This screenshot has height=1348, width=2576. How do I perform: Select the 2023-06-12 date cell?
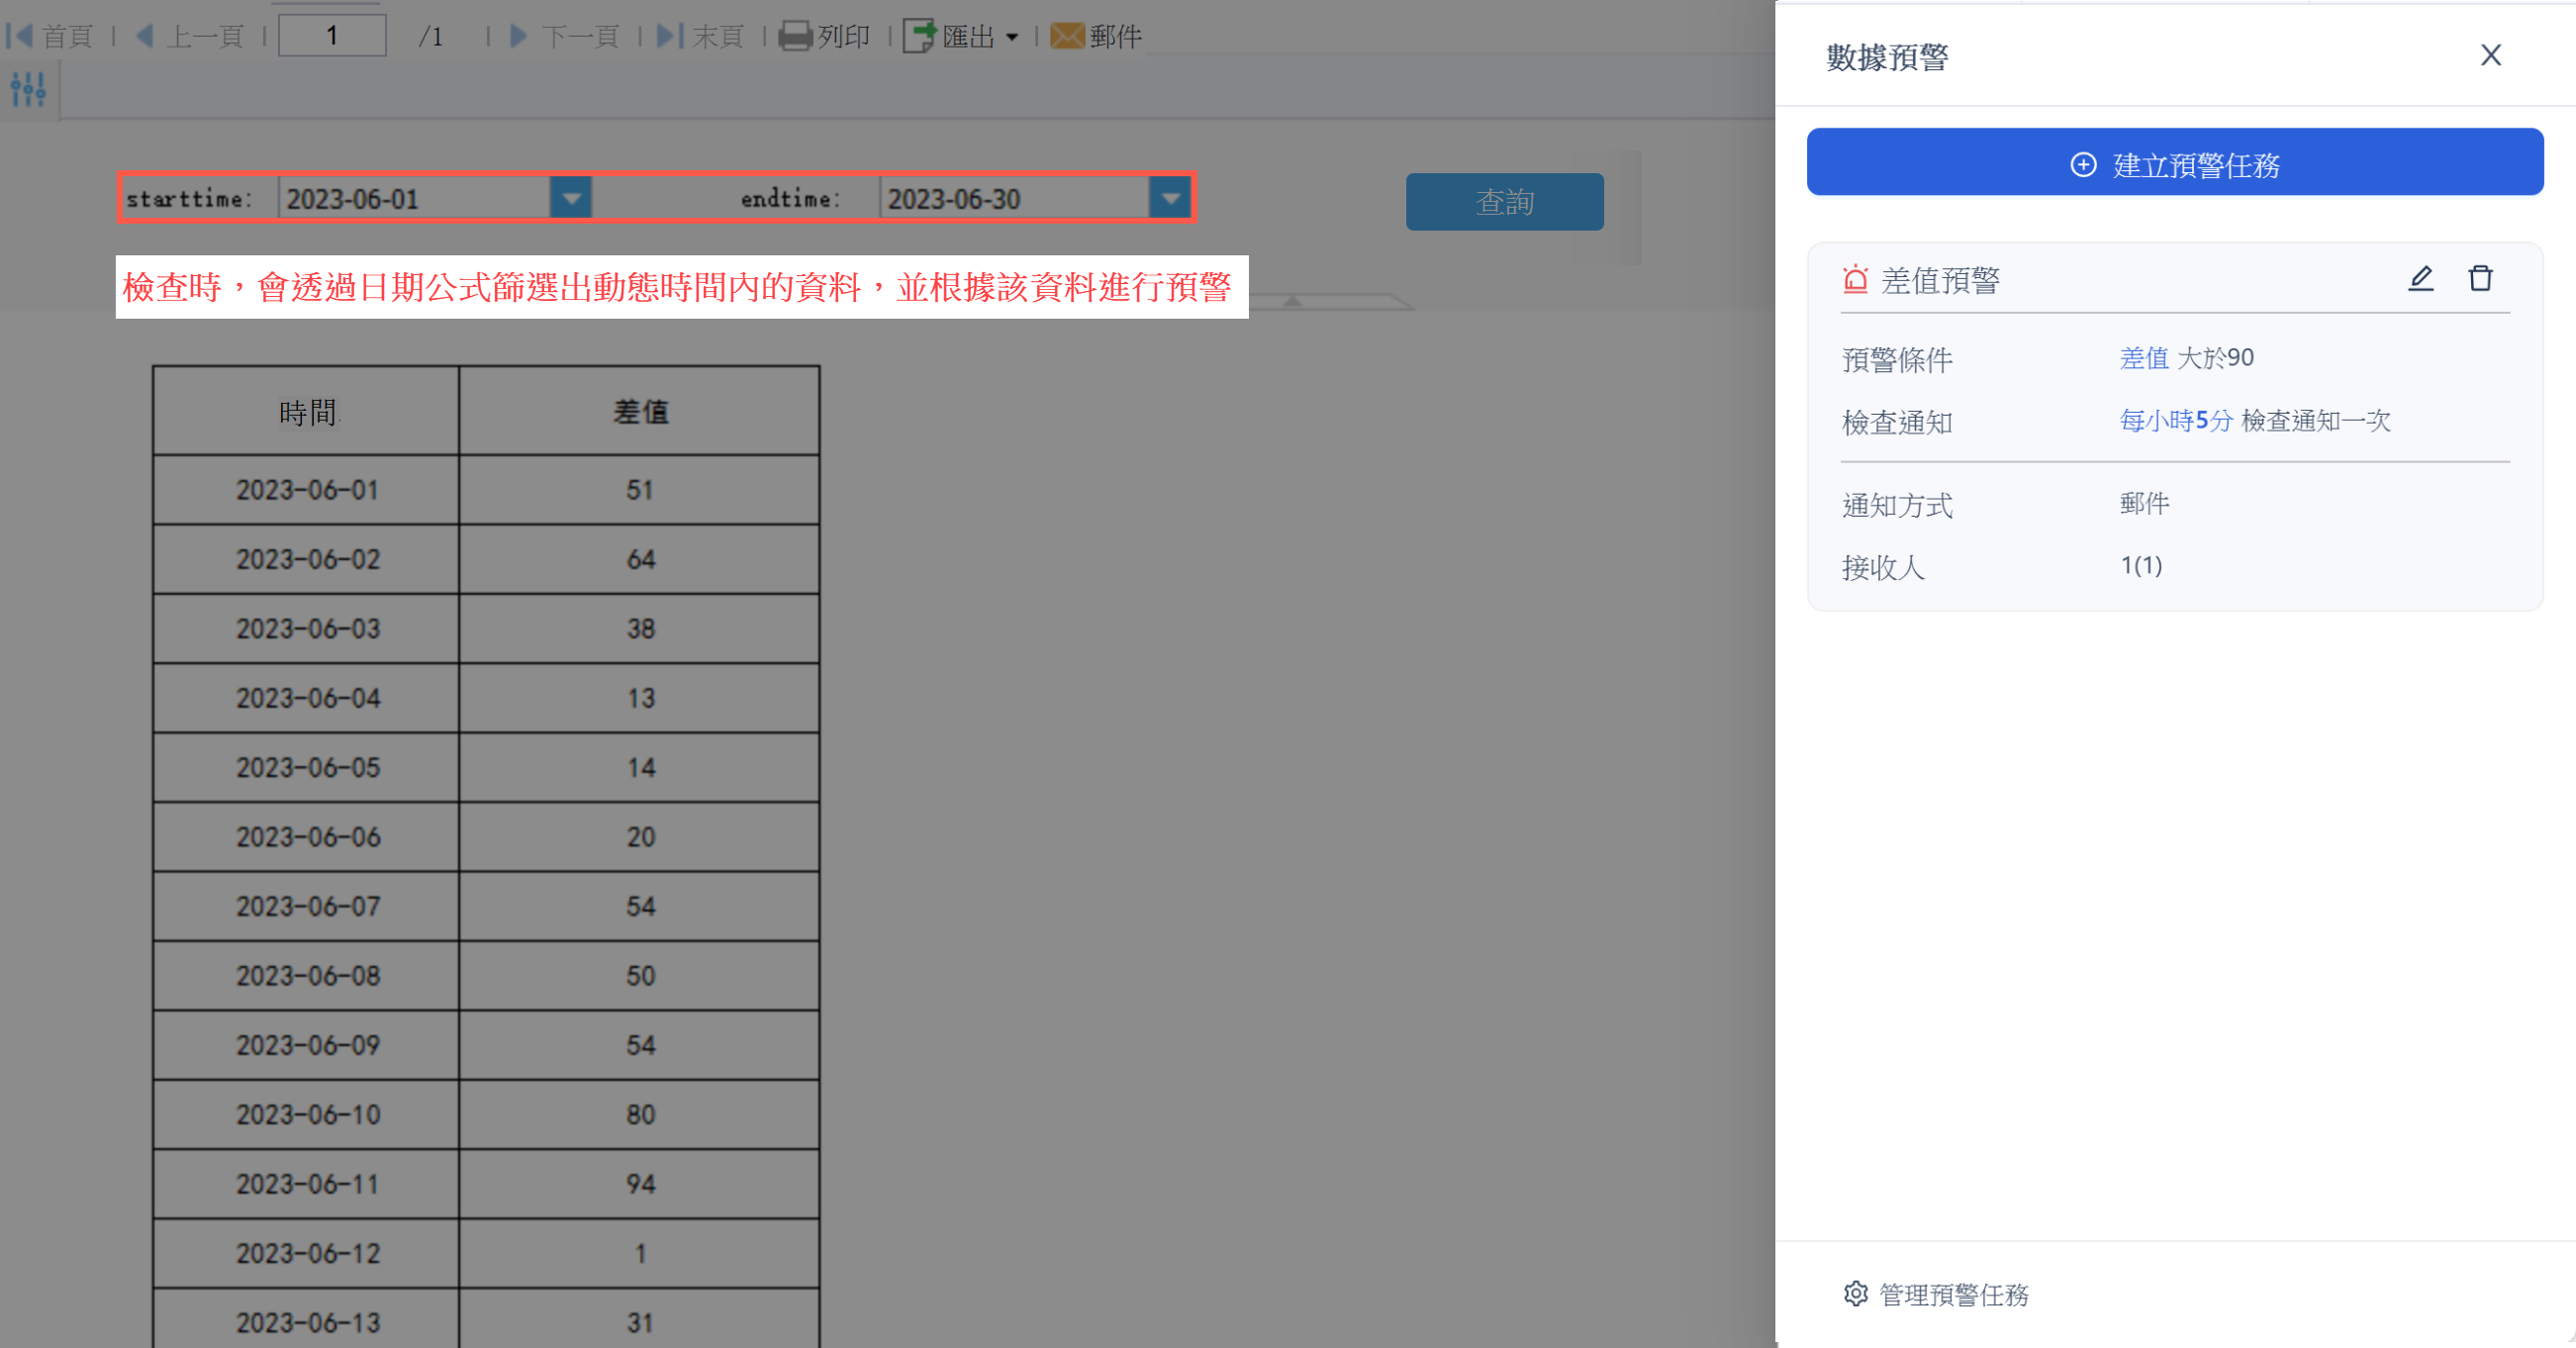click(306, 1253)
